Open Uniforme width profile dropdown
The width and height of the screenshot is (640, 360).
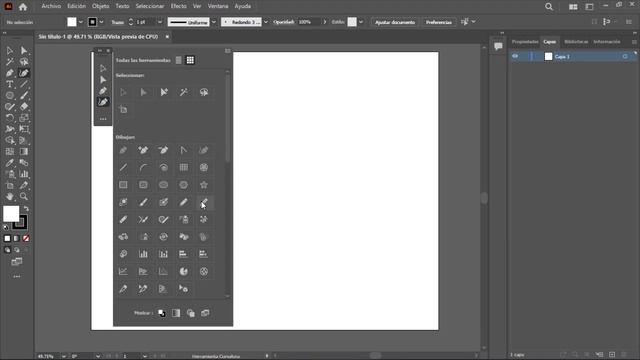(214, 22)
